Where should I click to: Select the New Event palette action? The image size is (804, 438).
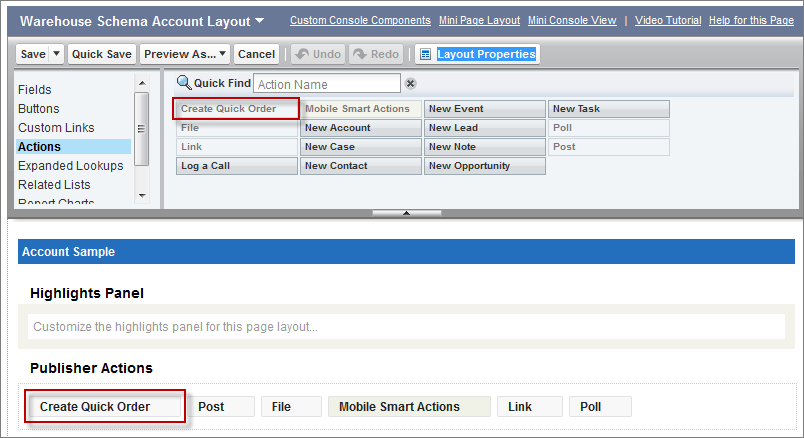pyautogui.click(x=485, y=109)
